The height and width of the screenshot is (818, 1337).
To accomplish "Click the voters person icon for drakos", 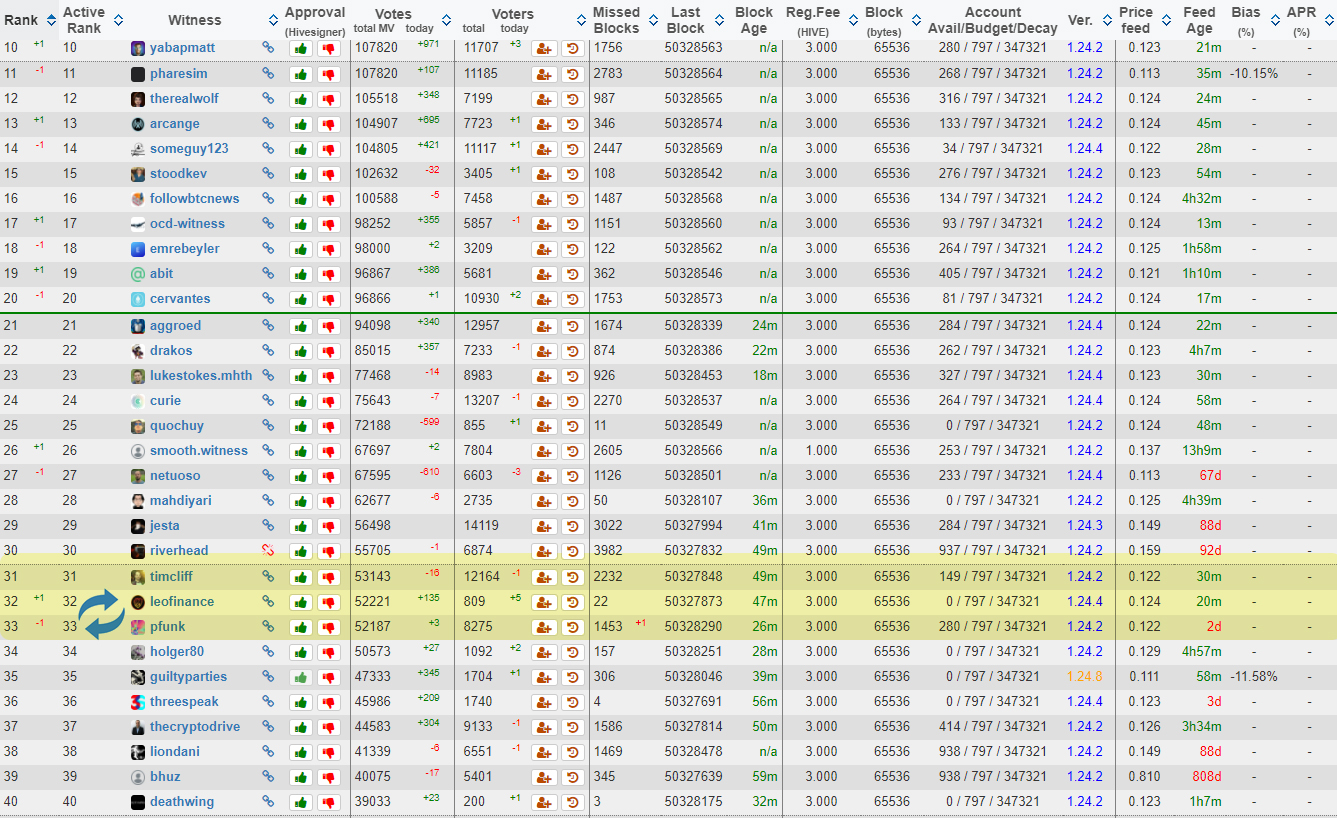I will point(544,351).
